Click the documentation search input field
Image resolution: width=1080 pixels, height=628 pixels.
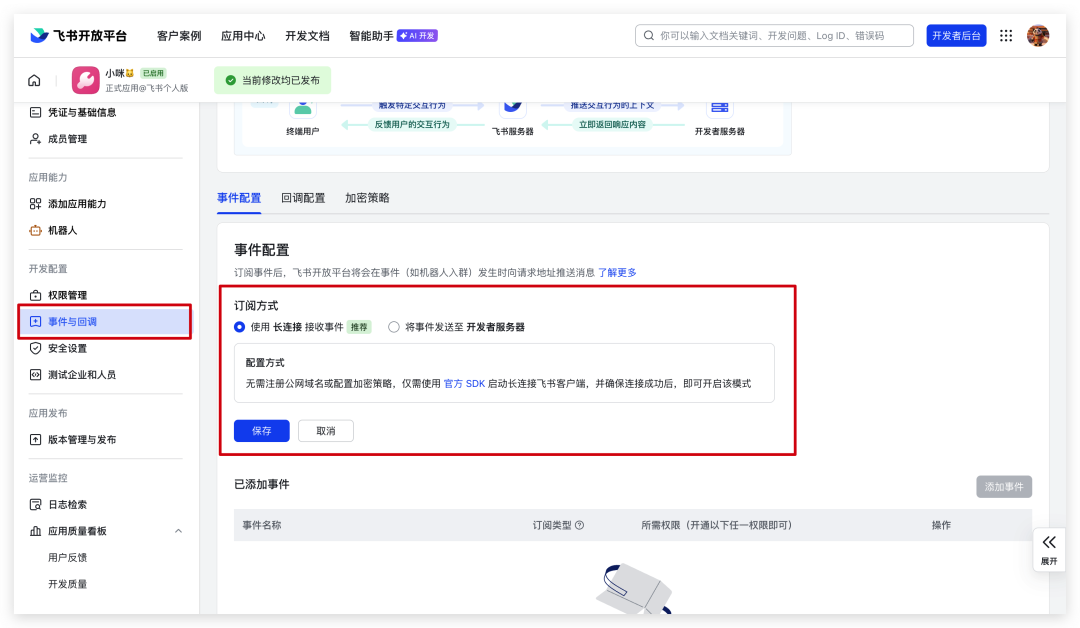(x=780, y=36)
